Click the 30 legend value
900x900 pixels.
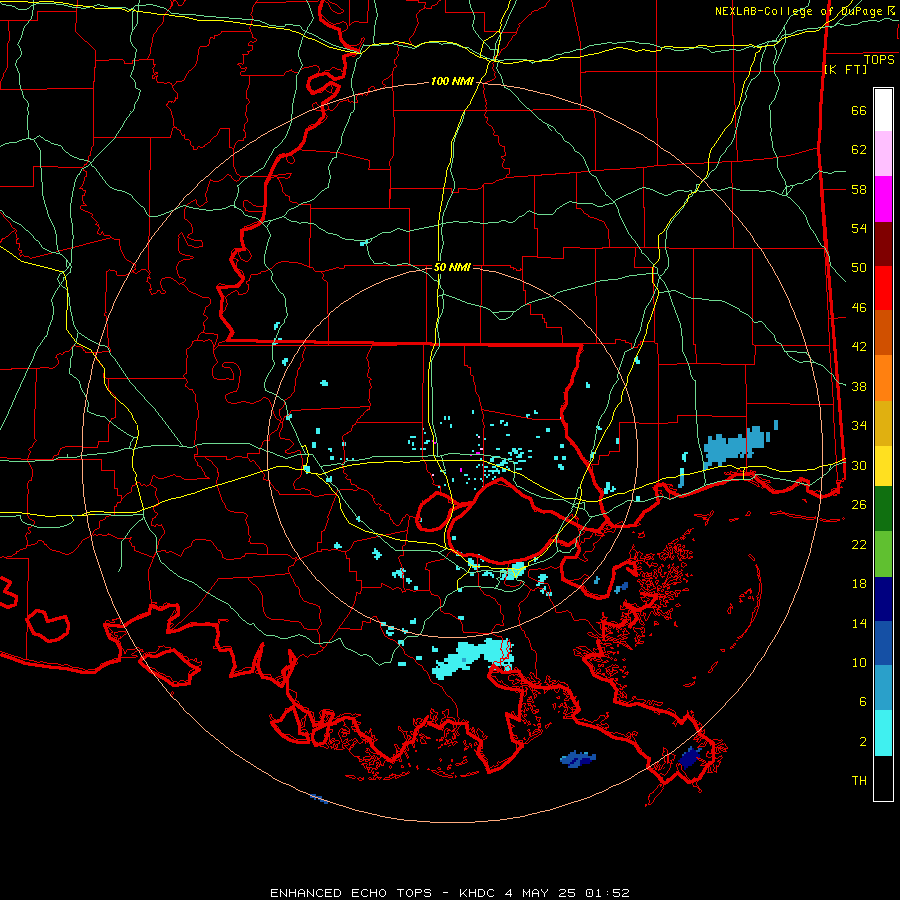coord(859,465)
